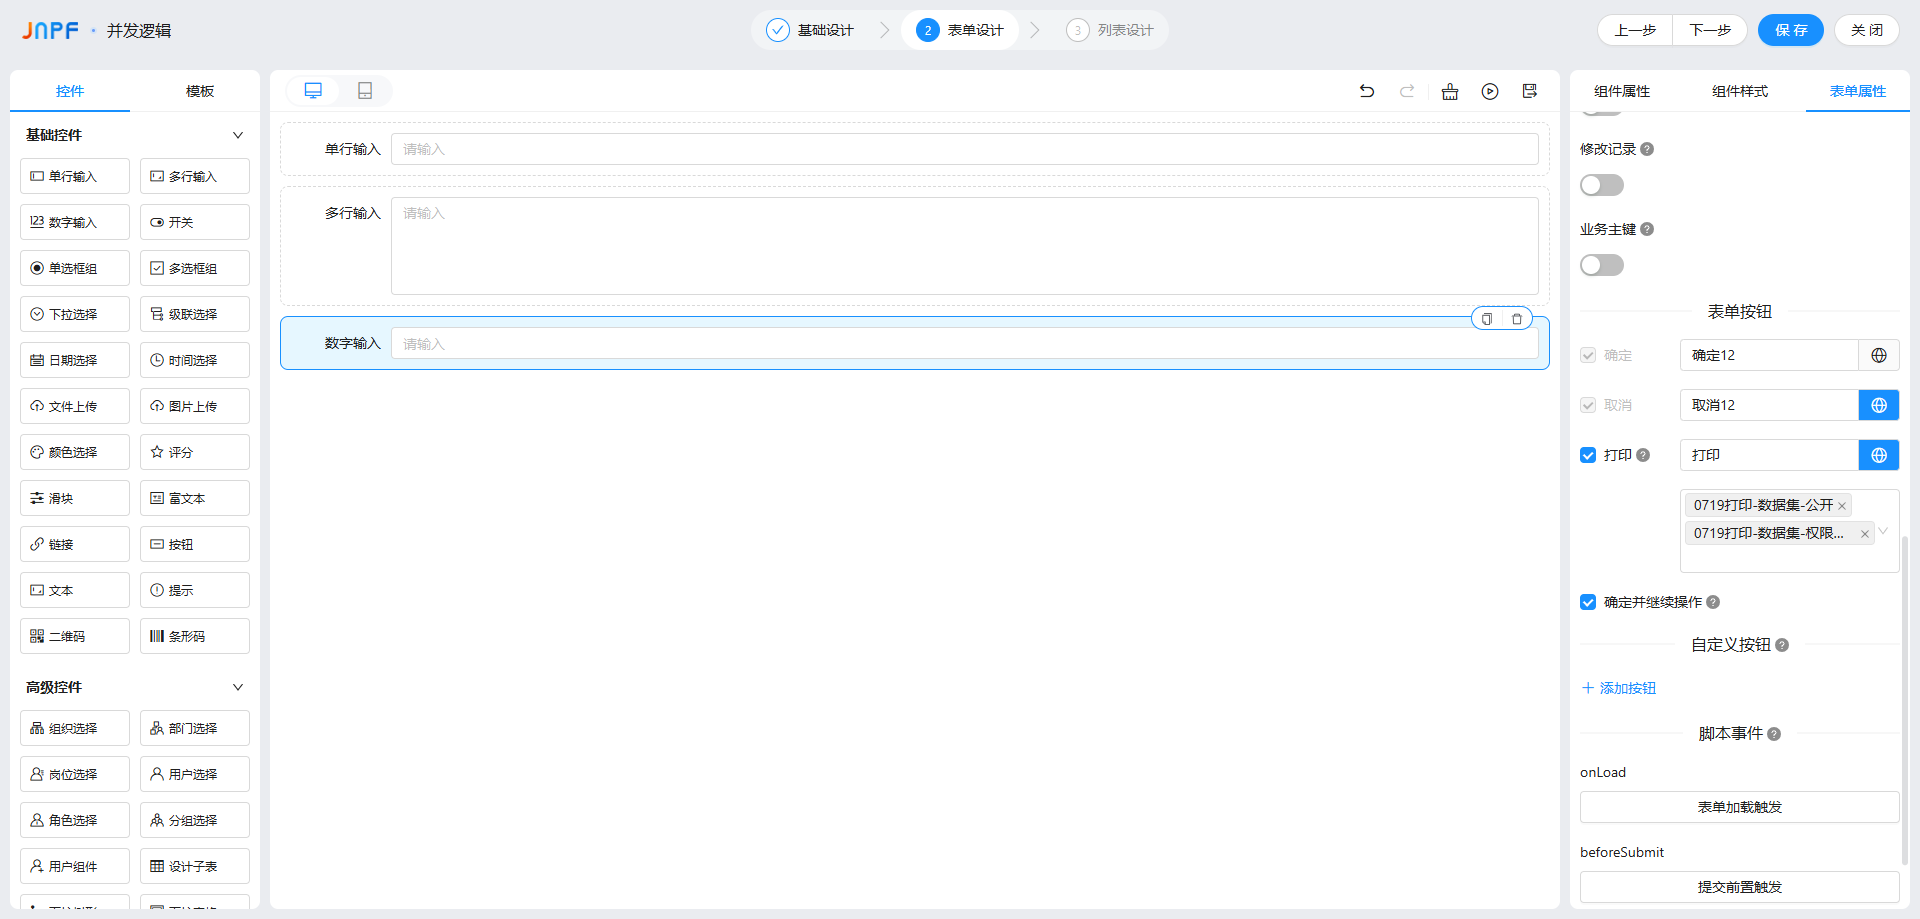
Task: Open translation globe for 确定 button
Action: 1879,355
